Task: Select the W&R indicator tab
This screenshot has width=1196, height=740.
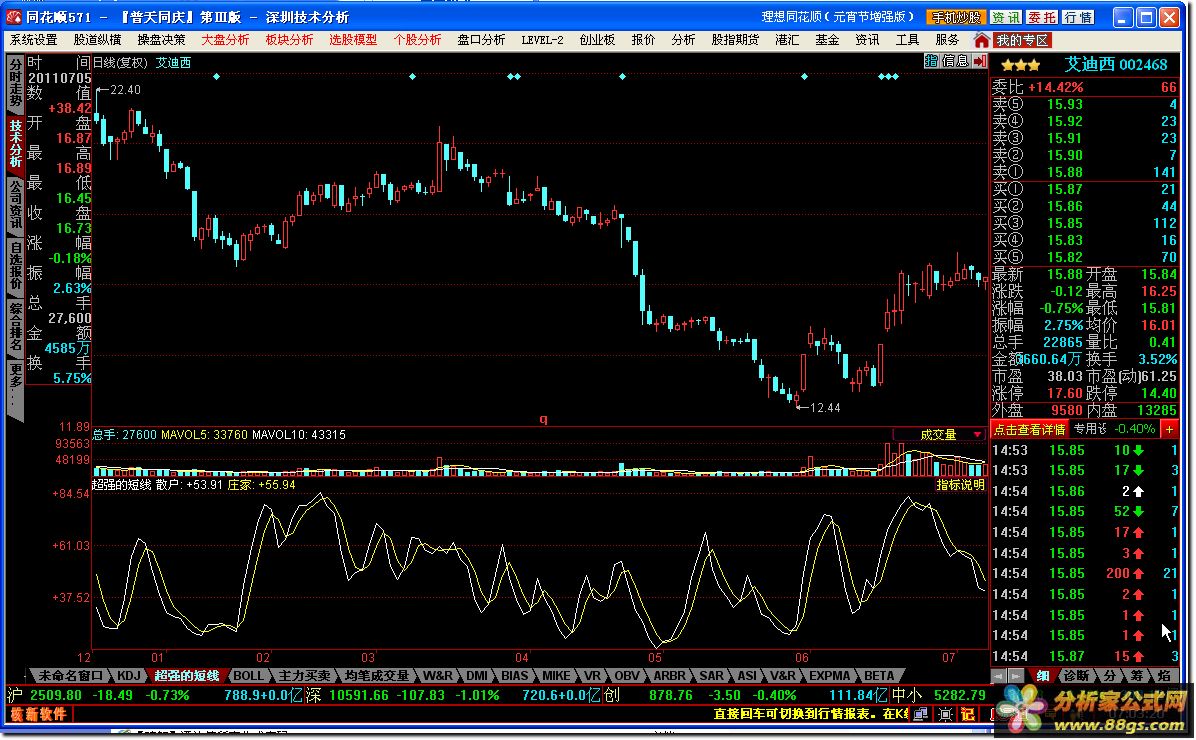Action: coord(438,676)
